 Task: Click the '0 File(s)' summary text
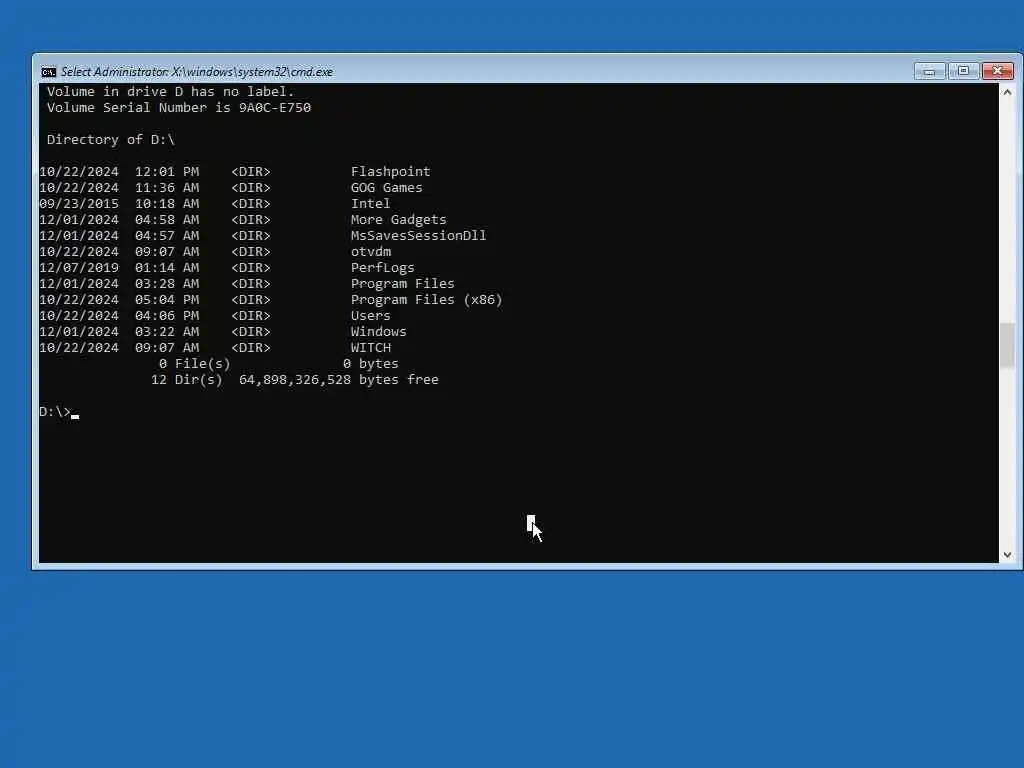195,364
